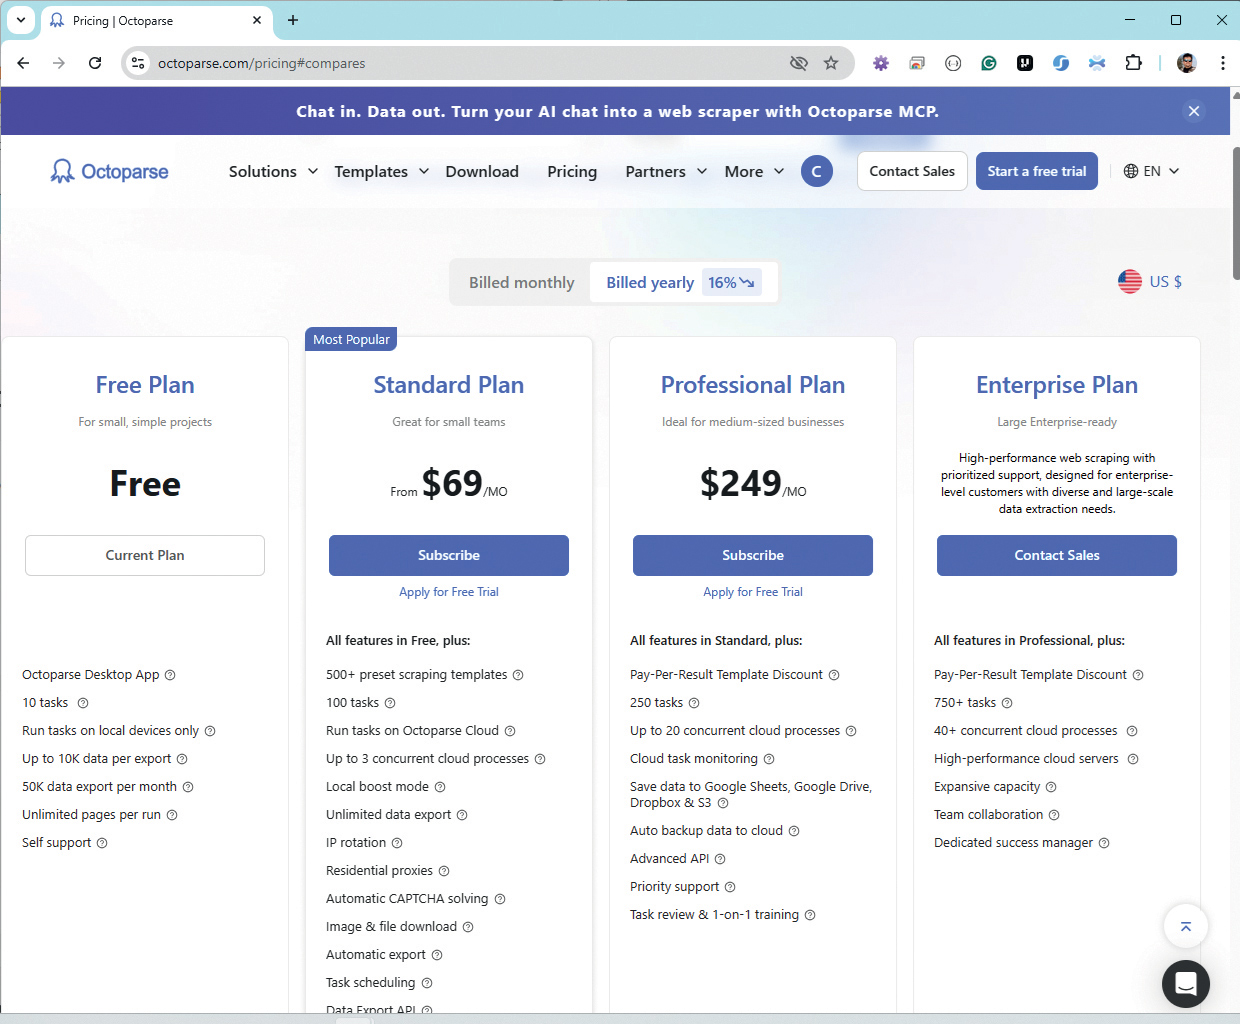
Task: Open the user avatar 'C' account icon
Action: point(817,171)
